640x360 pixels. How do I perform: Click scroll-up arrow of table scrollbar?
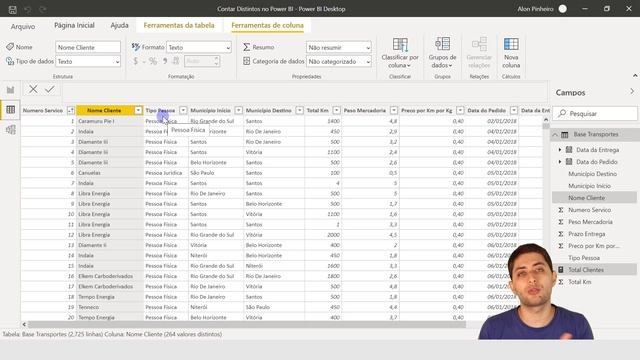pos(546,120)
